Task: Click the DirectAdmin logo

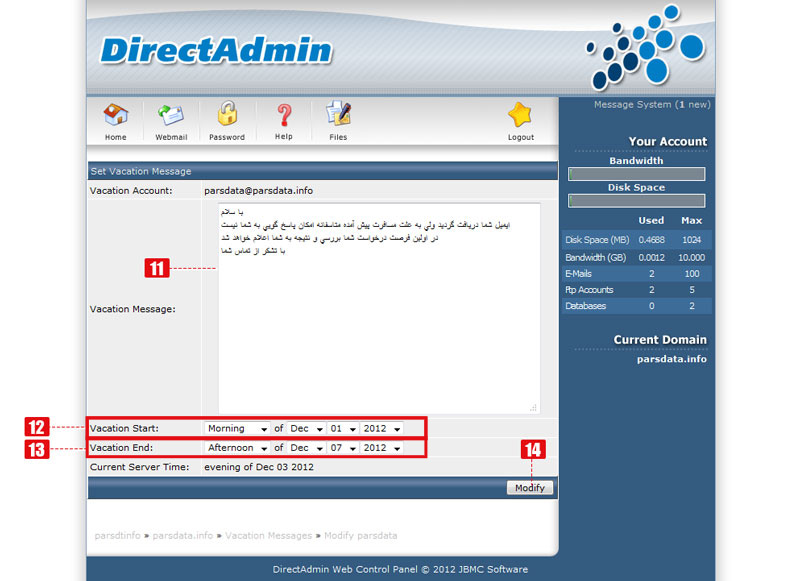Action: pos(216,50)
